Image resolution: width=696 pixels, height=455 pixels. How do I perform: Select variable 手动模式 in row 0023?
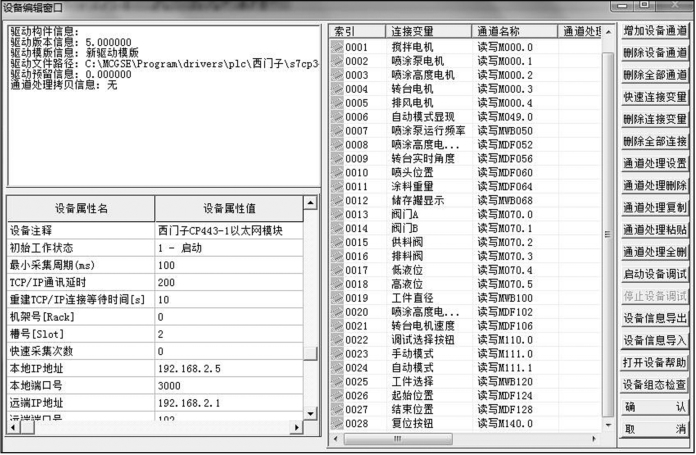pos(412,354)
